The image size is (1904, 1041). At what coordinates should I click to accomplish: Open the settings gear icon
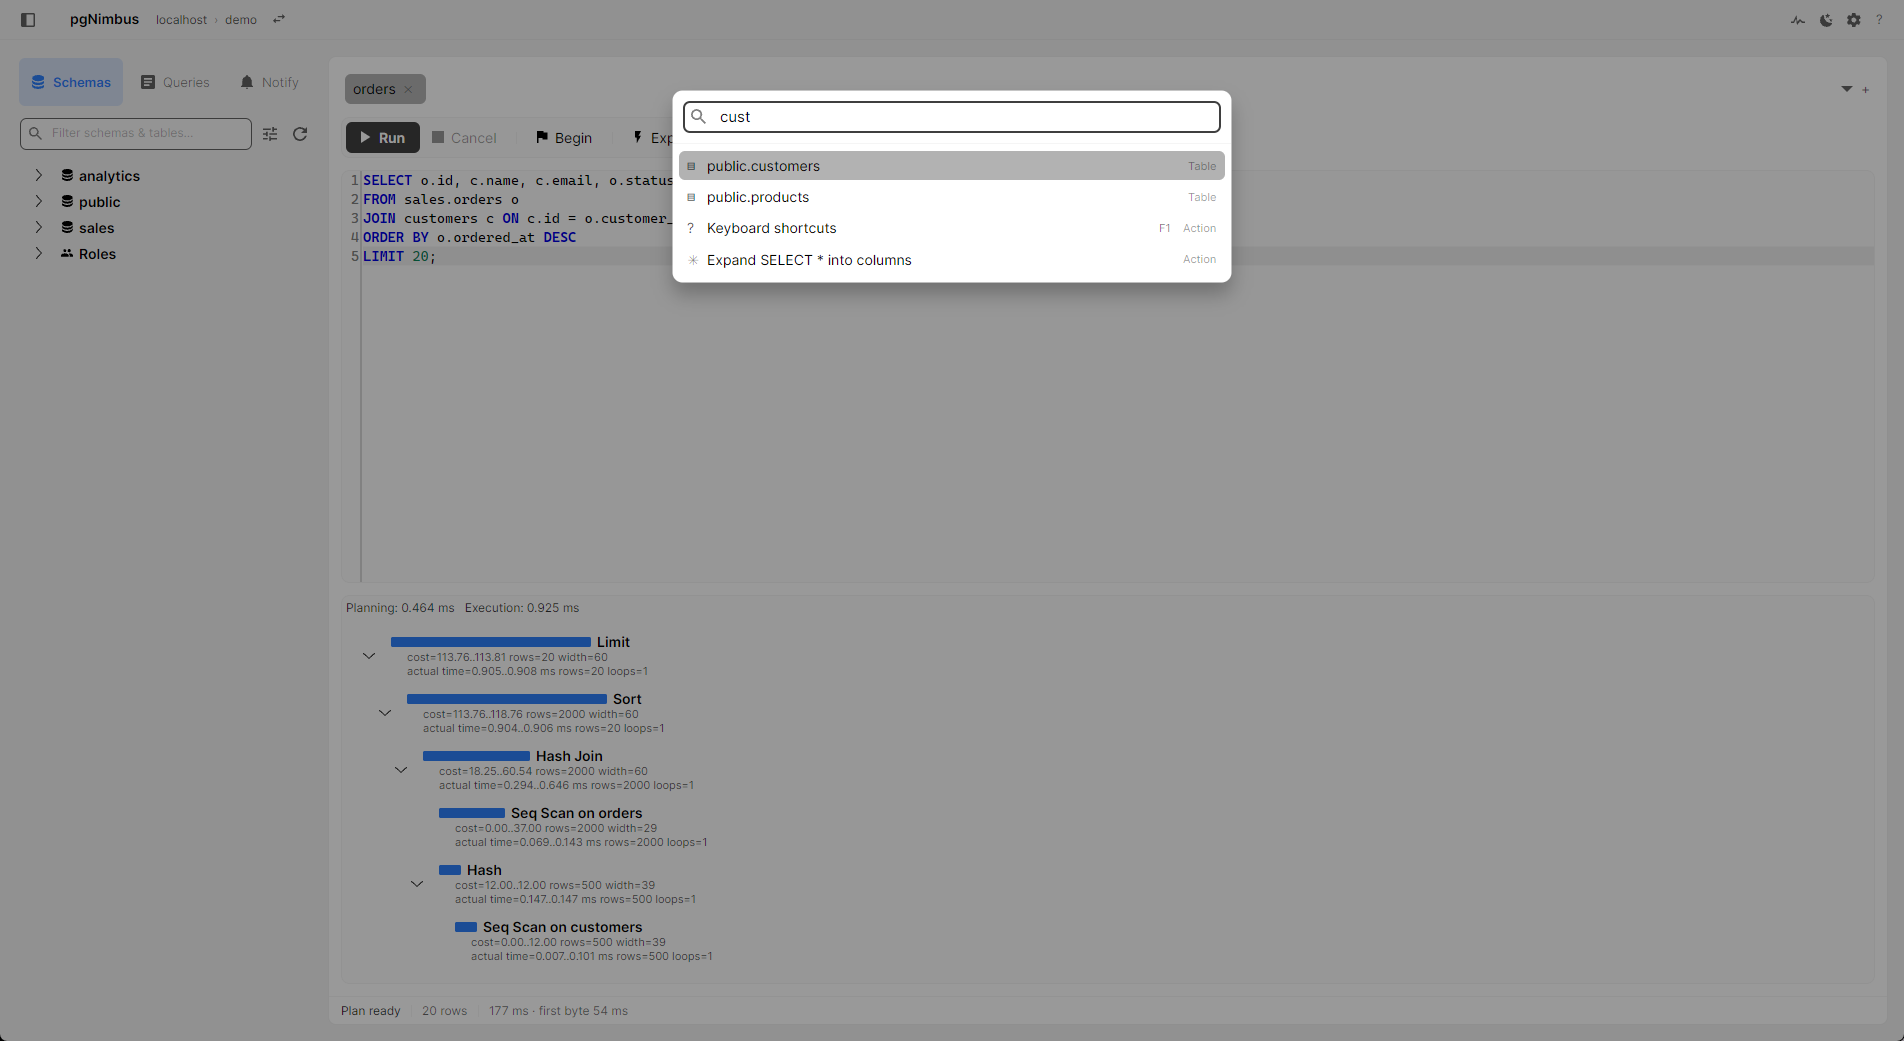pos(1854,20)
